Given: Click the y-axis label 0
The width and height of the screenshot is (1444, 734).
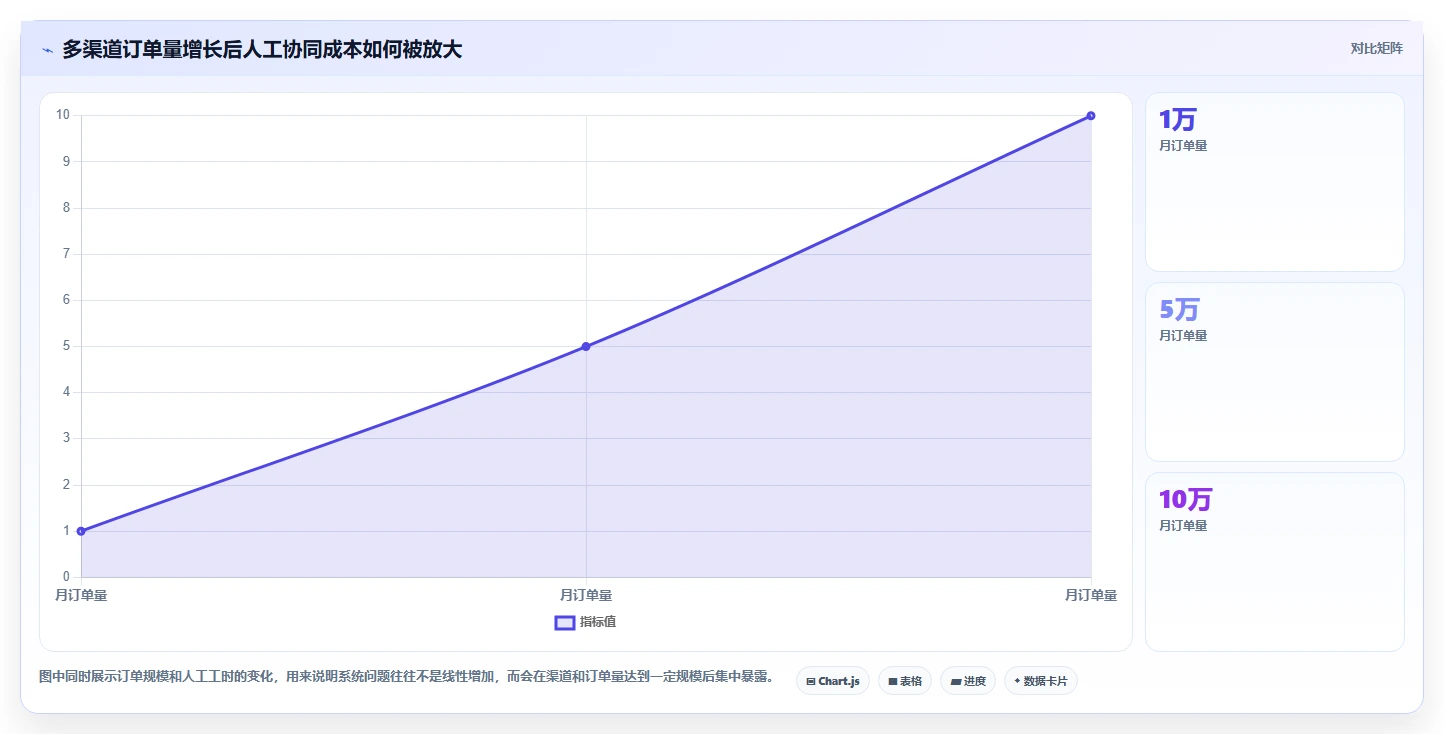Looking at the screenshot, I should tap(66, 577).
